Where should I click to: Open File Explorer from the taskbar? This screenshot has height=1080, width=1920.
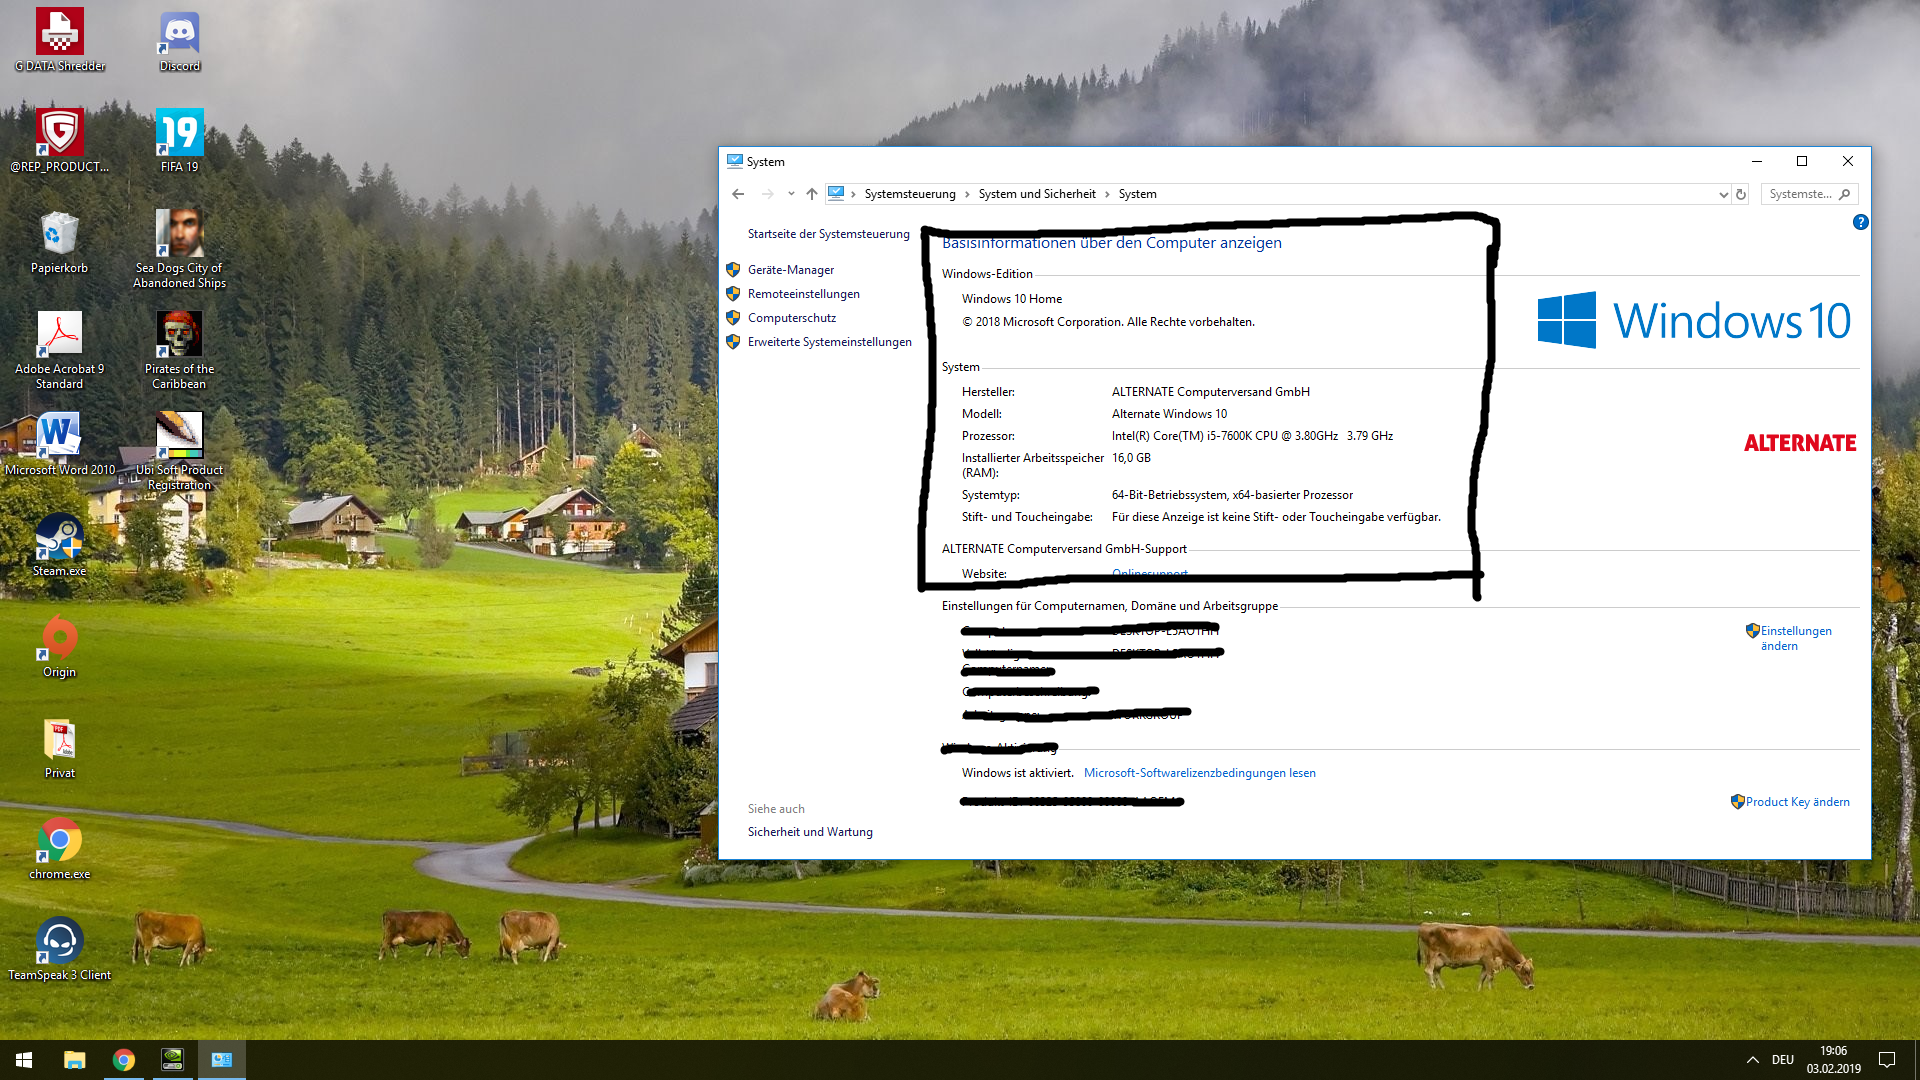coord(75,1060)
